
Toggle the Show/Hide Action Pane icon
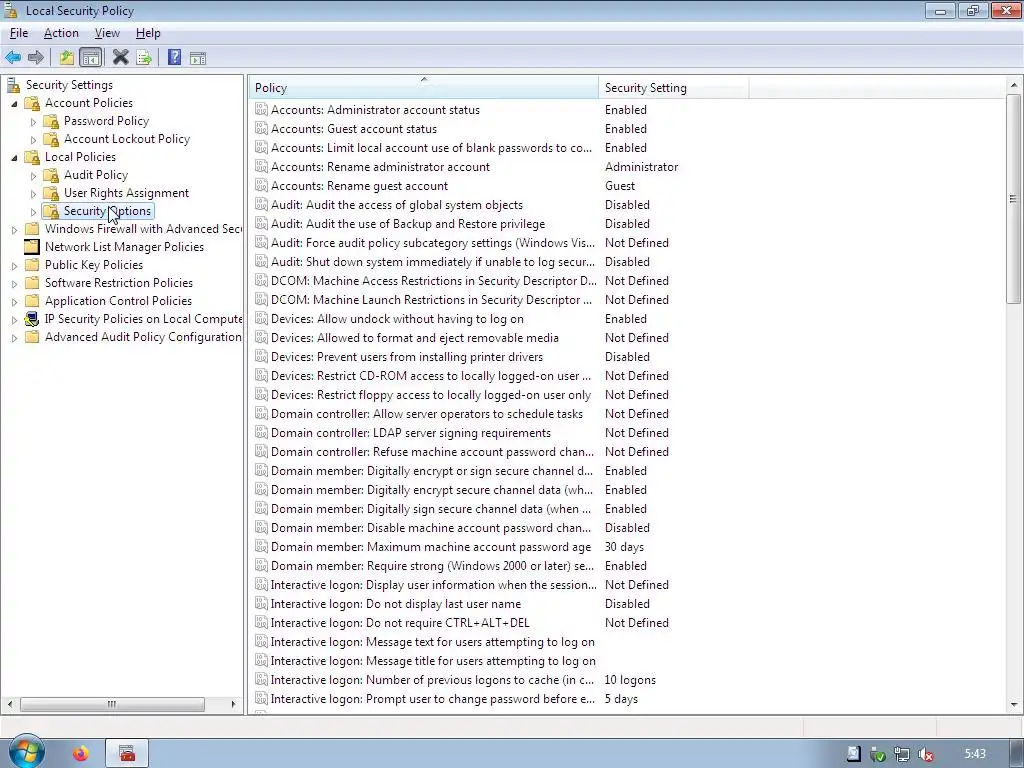[198, 58]
